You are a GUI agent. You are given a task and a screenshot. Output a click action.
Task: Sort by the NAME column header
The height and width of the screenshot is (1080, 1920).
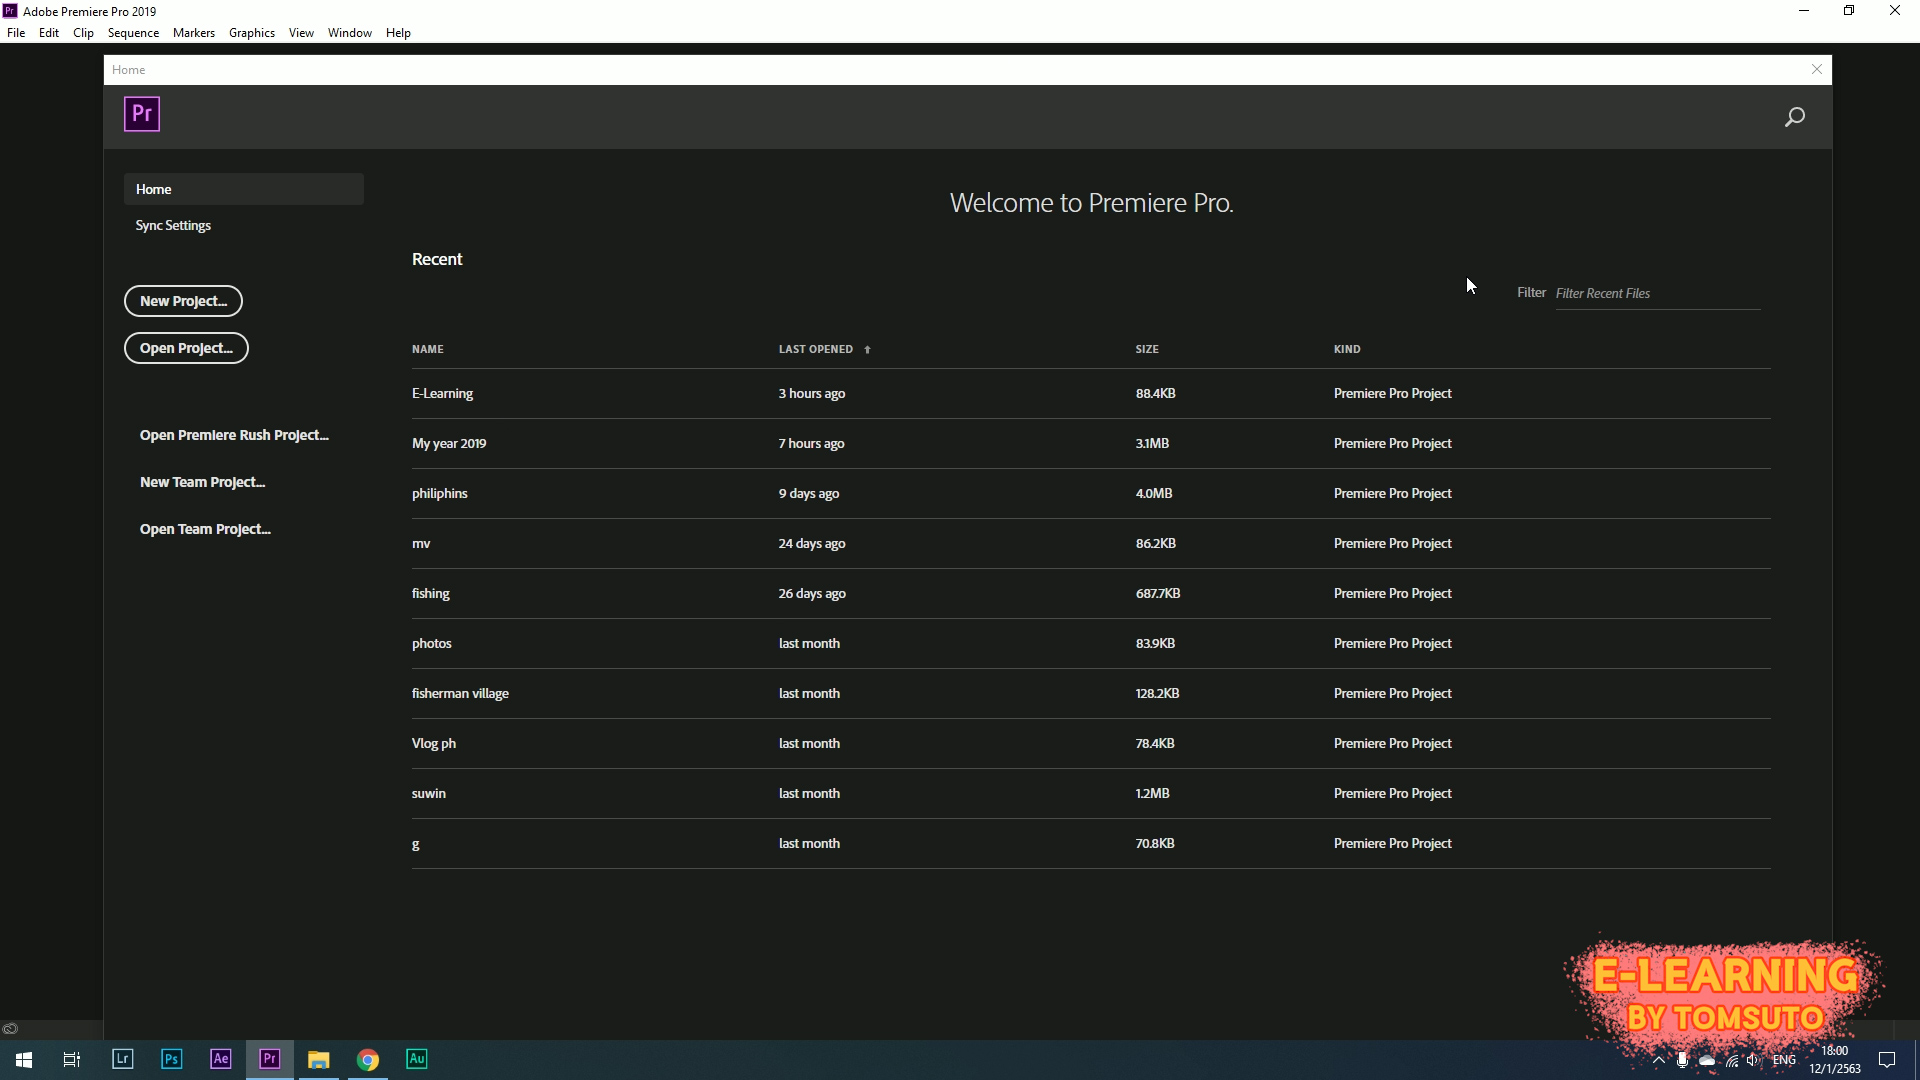coord(427,349)
